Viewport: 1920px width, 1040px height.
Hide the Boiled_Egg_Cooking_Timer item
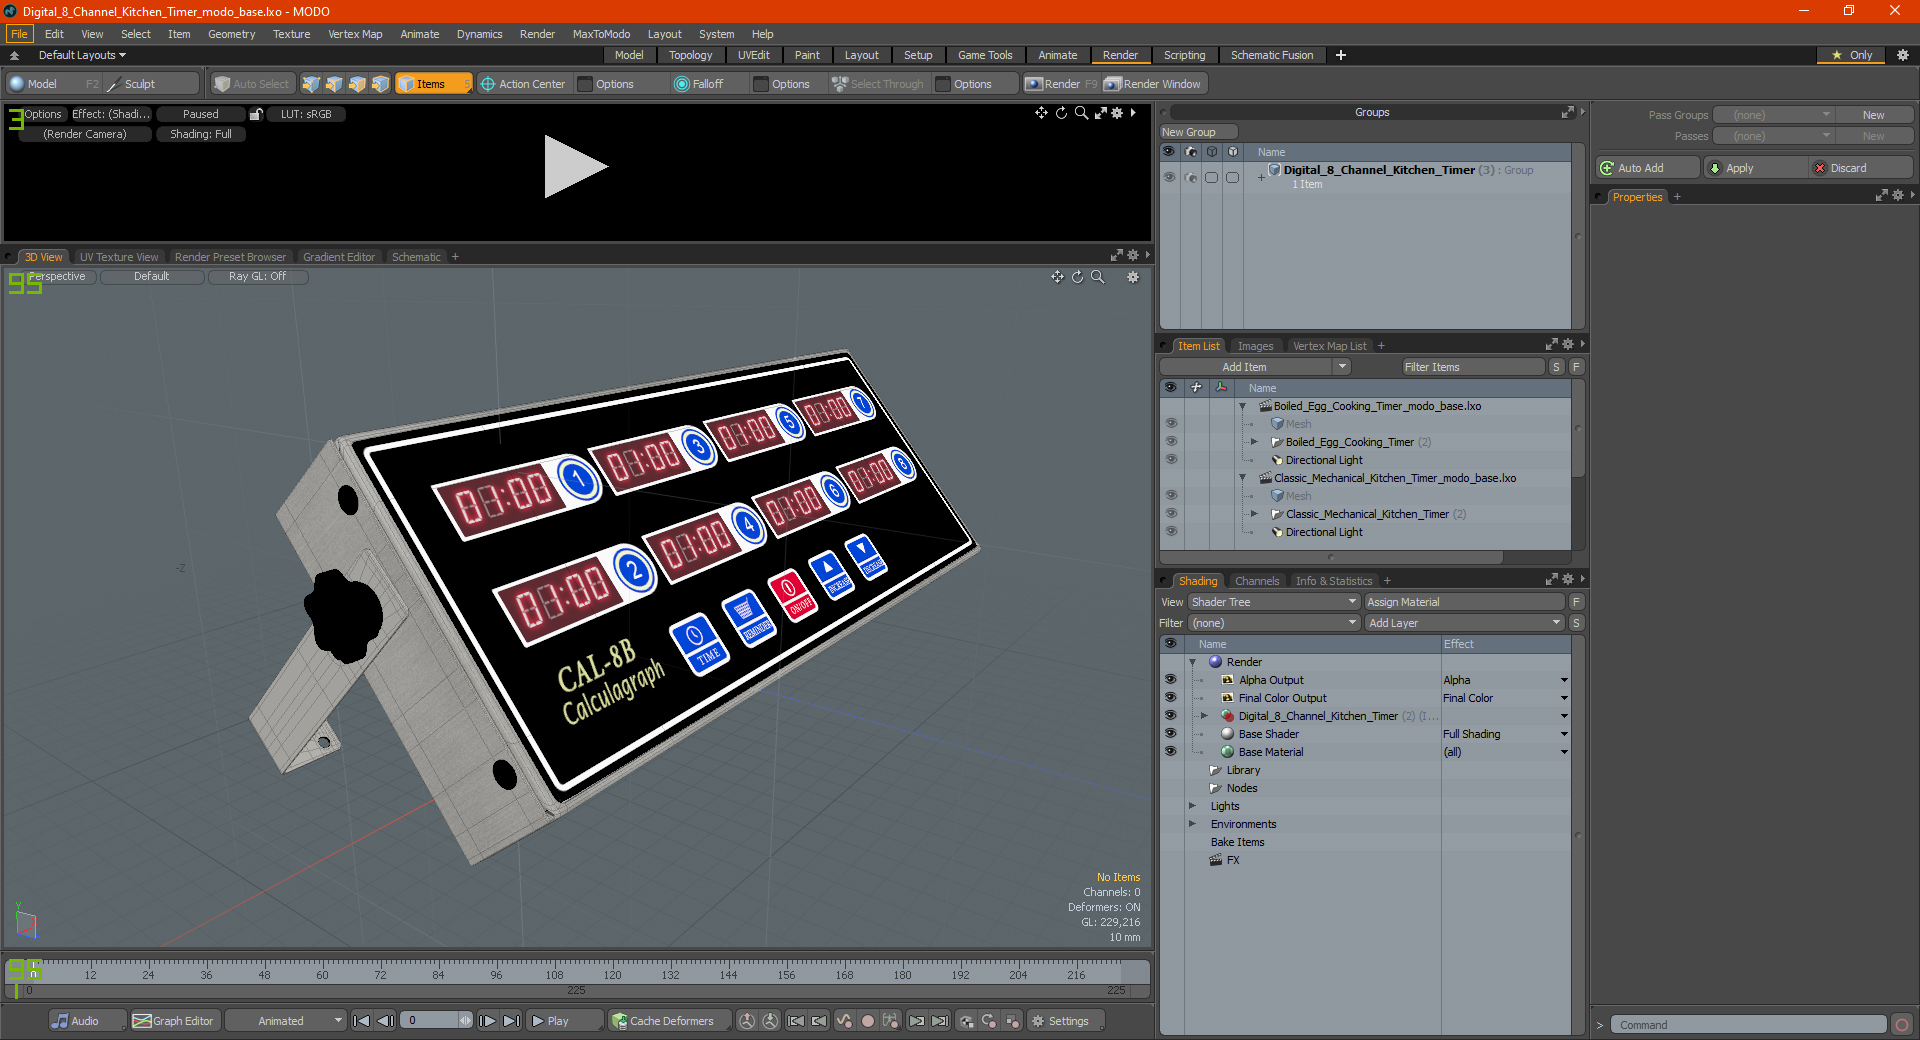coord(1171,441)
